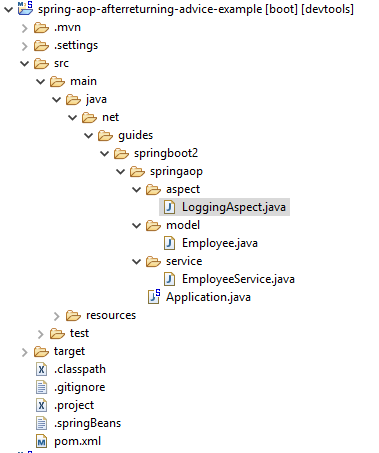Click the .gitignore text file icon
The width and height of the screenshot is (379, 453).
[41, 387]
